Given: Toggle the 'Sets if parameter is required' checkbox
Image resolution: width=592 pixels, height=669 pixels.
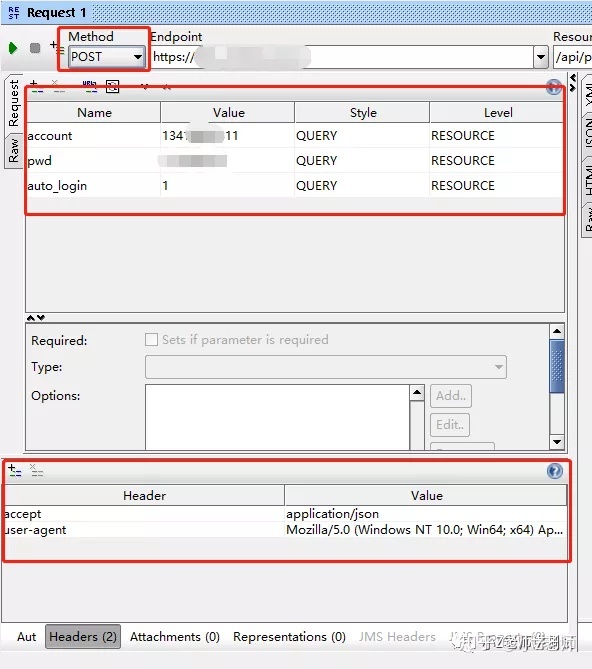Looking at the screenshot, I should 151,340.
